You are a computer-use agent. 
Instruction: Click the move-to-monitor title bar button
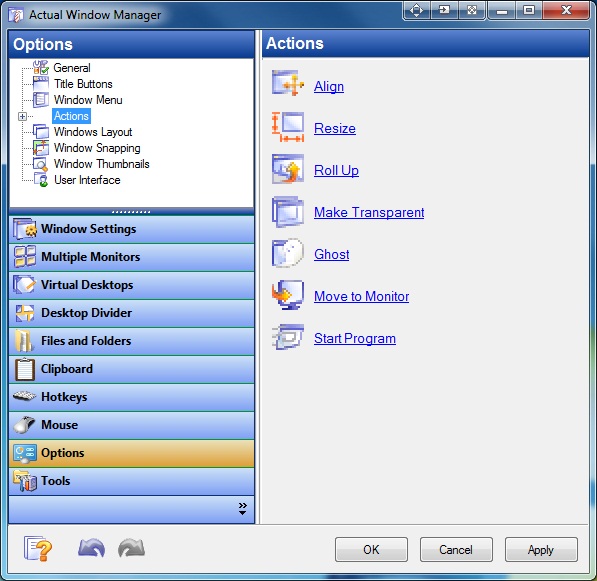416,10
